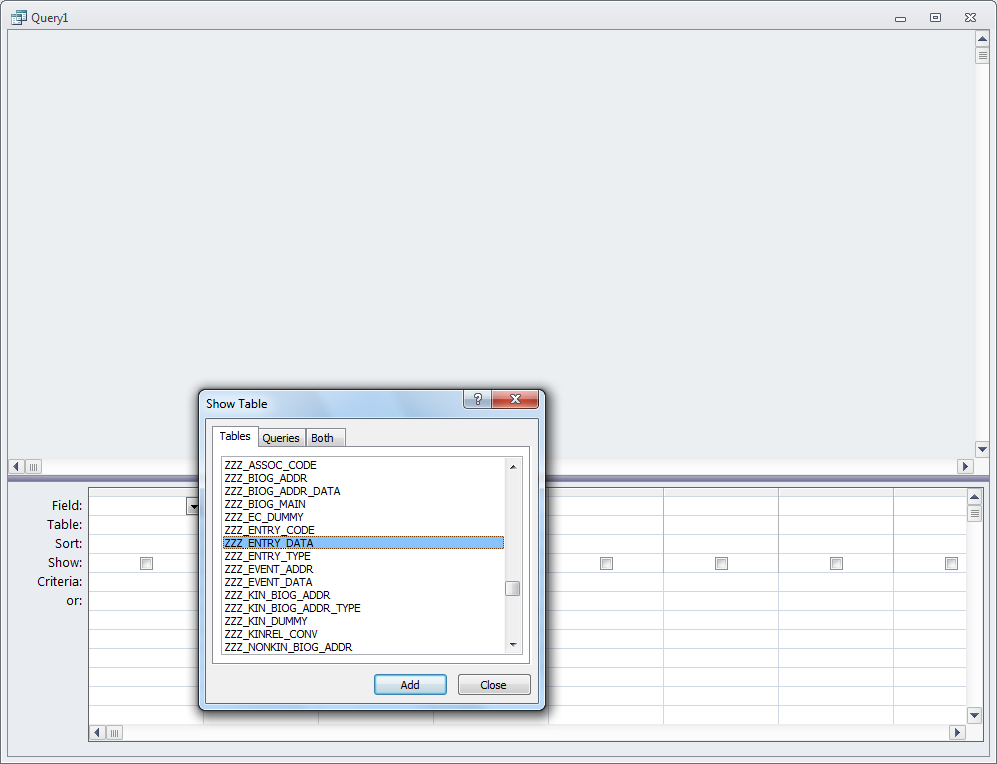Toggle Show checkbox in sixth grid column
The width and height of the screenshot is (997, 764).
(721, 563)
